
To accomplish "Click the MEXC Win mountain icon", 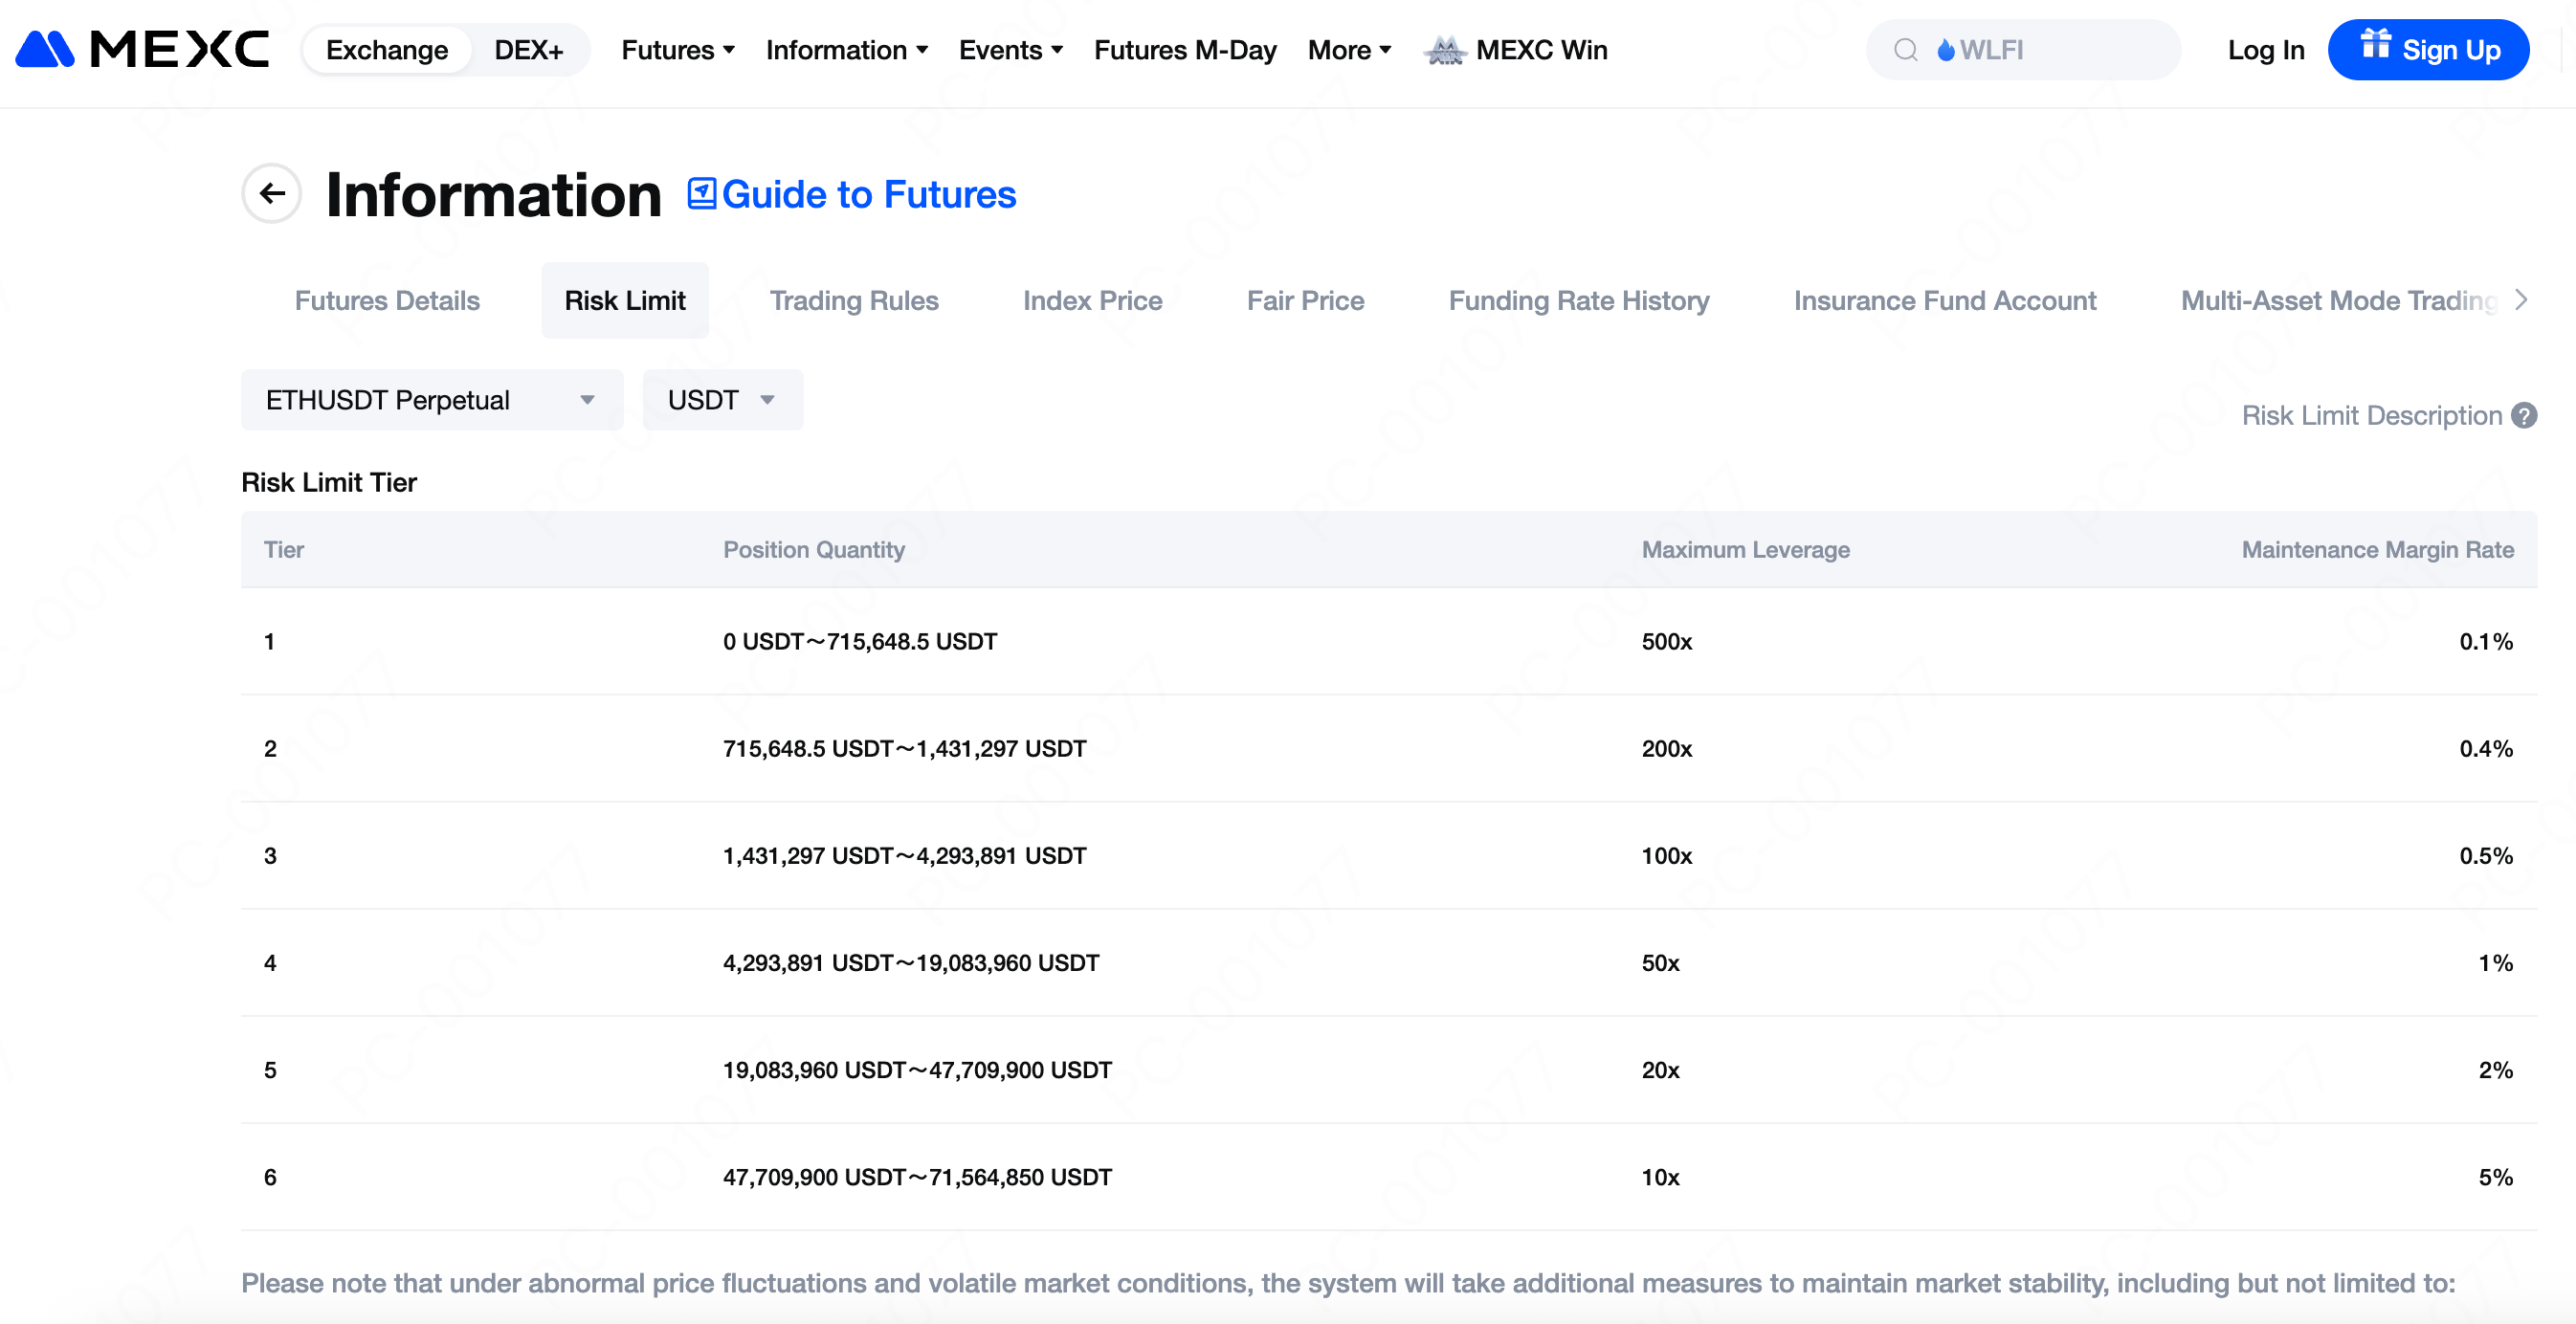I will pos(1445,50).
